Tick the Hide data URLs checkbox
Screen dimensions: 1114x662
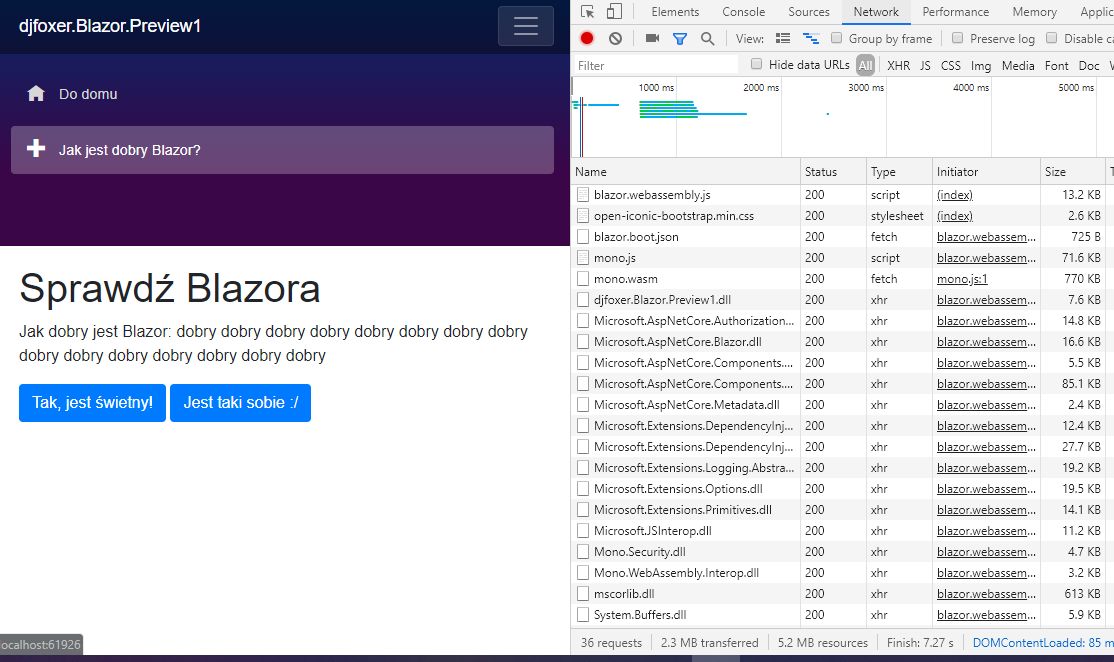coord(757,64)
